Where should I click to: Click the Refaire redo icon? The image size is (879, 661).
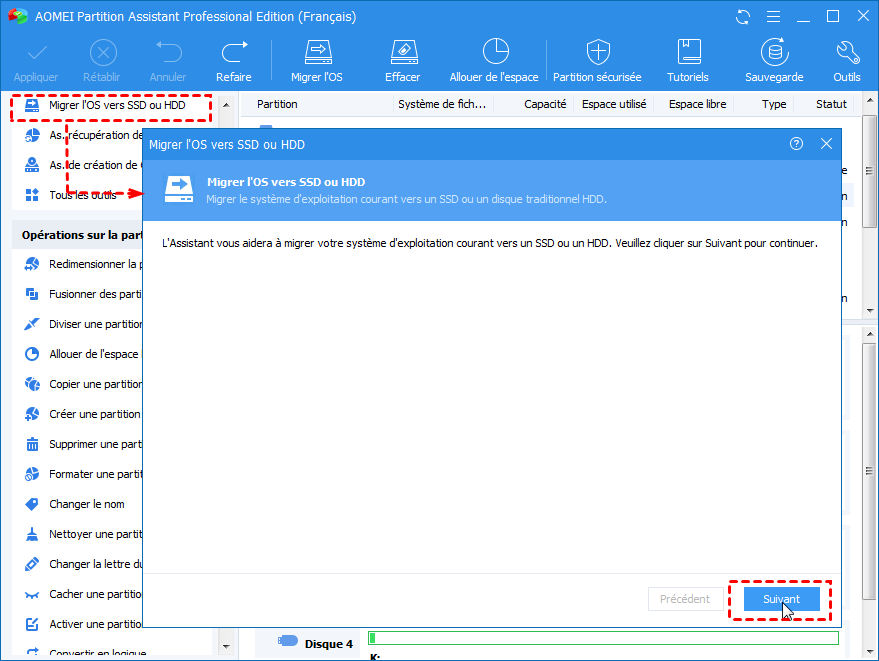point(234,54)
